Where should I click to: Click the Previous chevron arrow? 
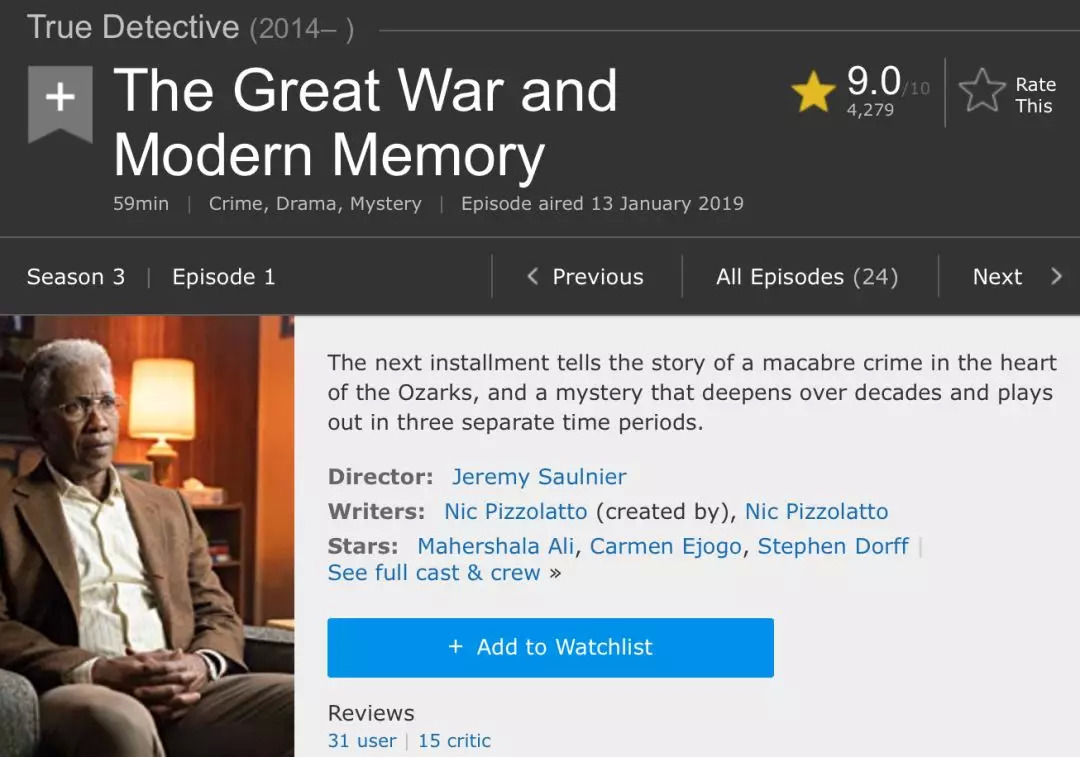(532, 277)
